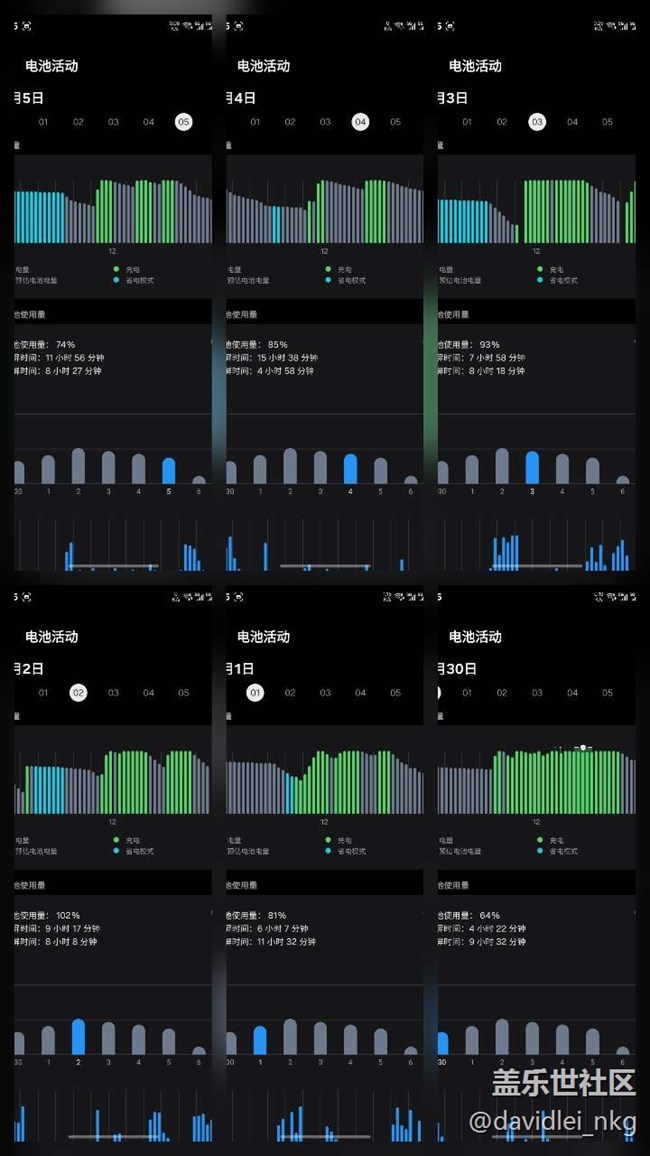Screen dimensions: 650x1156
Task: Click the 电池活动 title in the 3日 panel
Action: (475, 66)
